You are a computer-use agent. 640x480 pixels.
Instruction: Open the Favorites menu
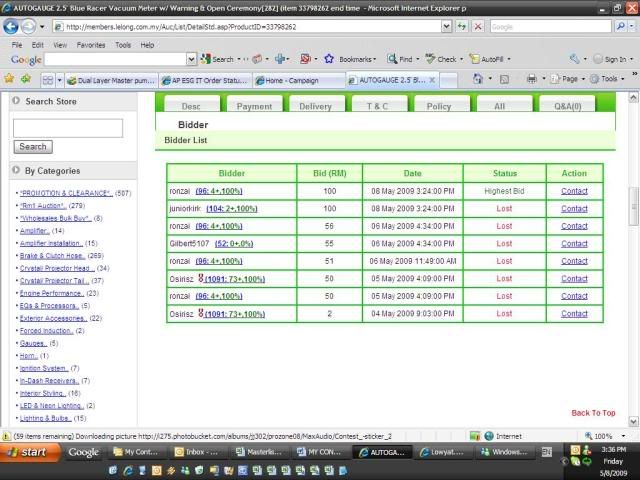coord(90,45)
